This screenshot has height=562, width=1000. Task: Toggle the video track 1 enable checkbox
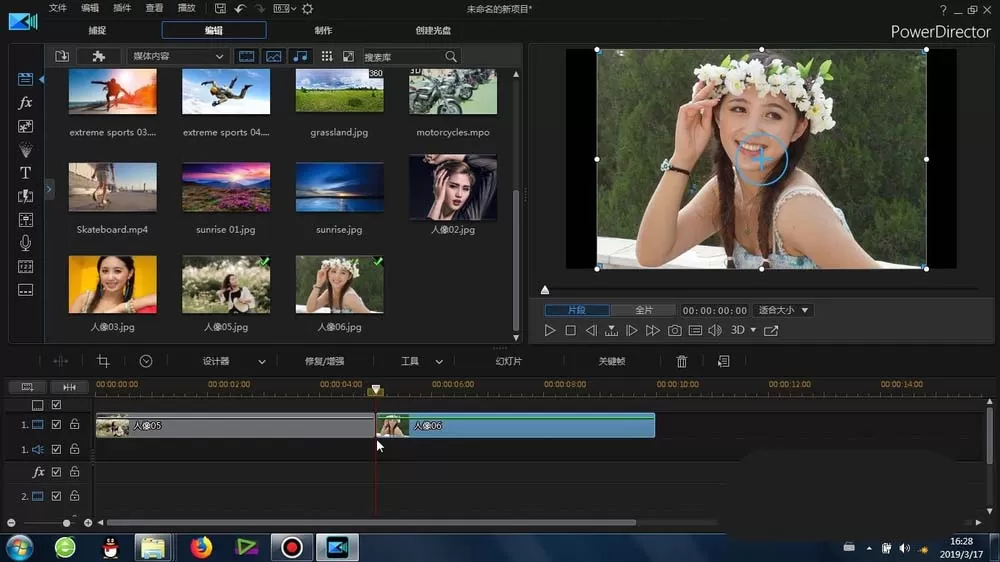[56, 424]
